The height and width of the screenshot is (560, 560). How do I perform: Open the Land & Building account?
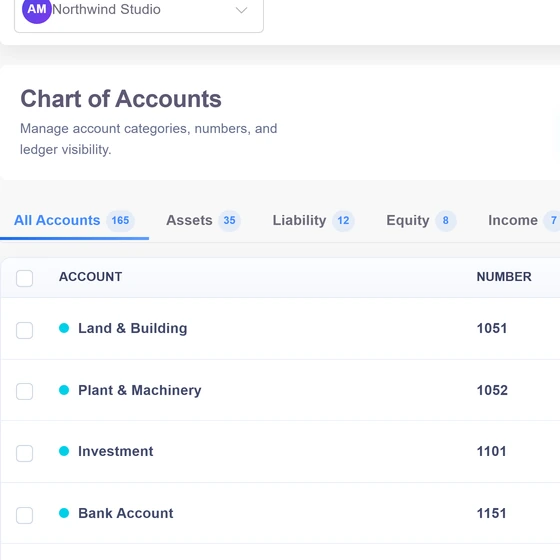132,328
